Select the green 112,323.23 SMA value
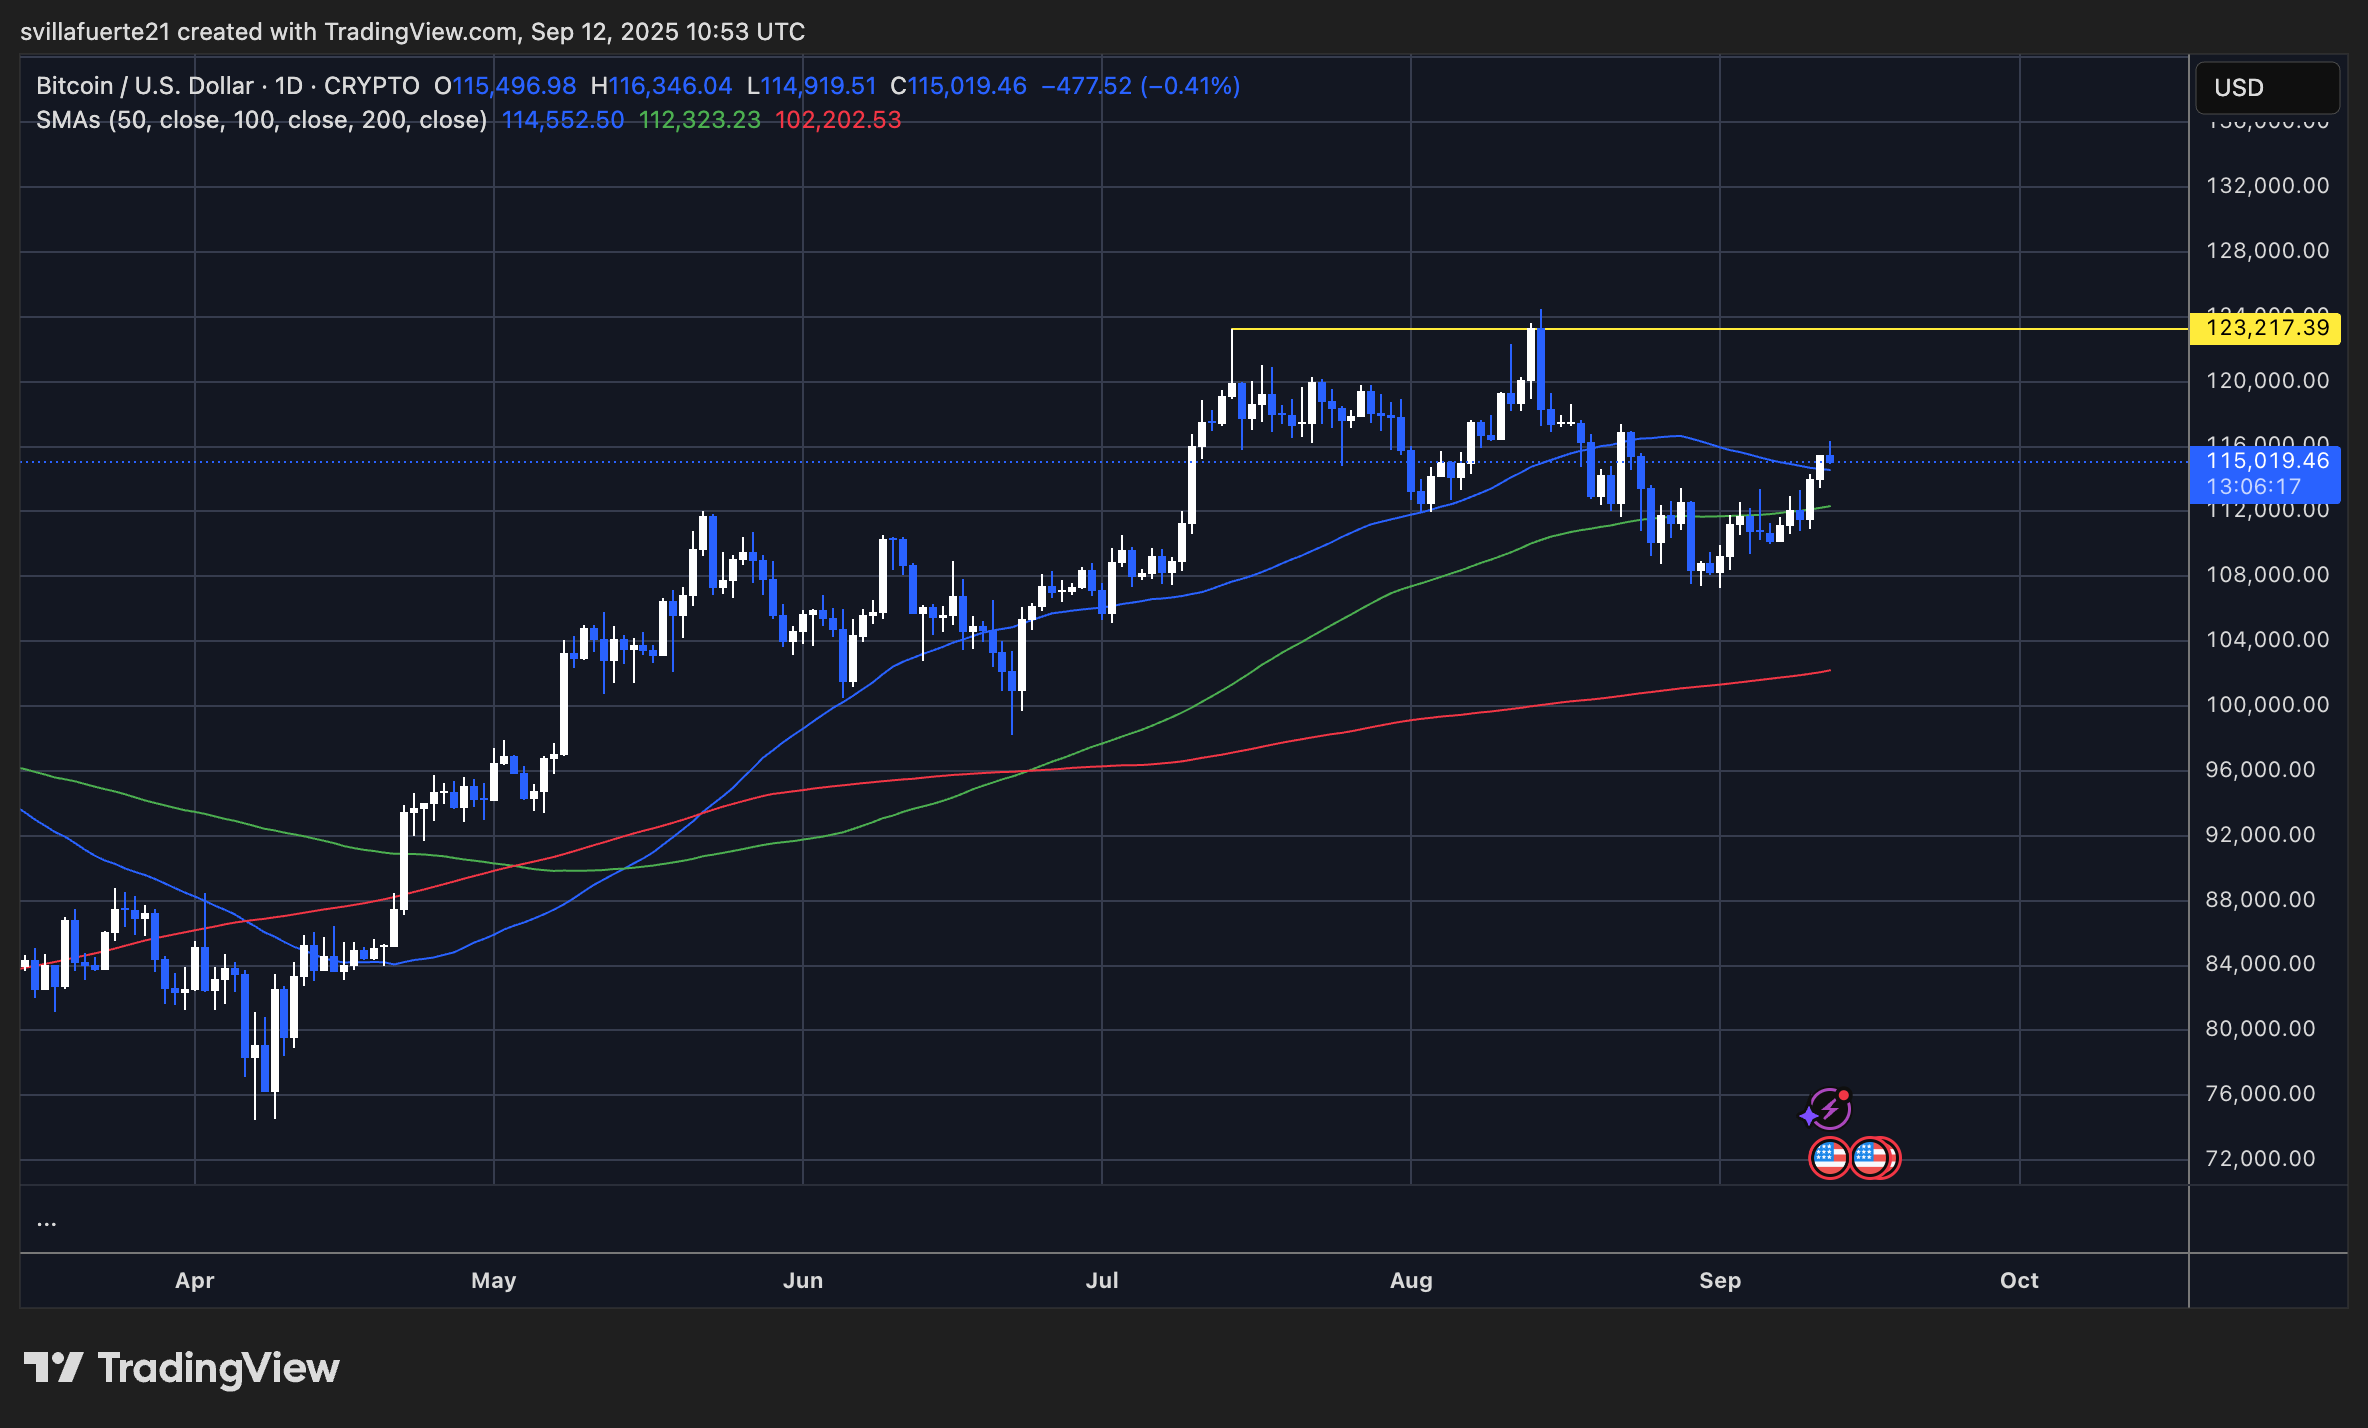This screenshot has height=1428, width=2368. click(700, 119)
